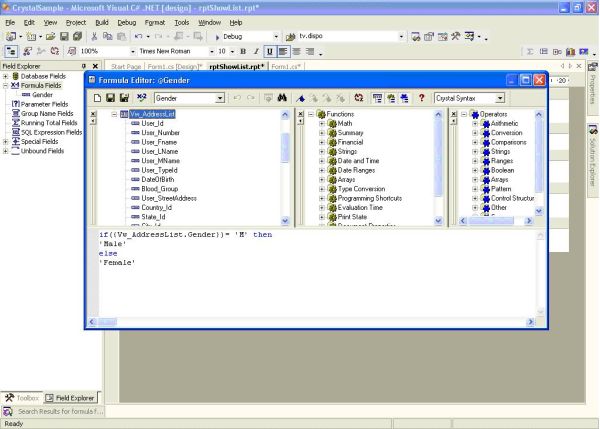Open the Times New Roman font dropdown
This screenshot has width=600, height=429.
[212, 51]
